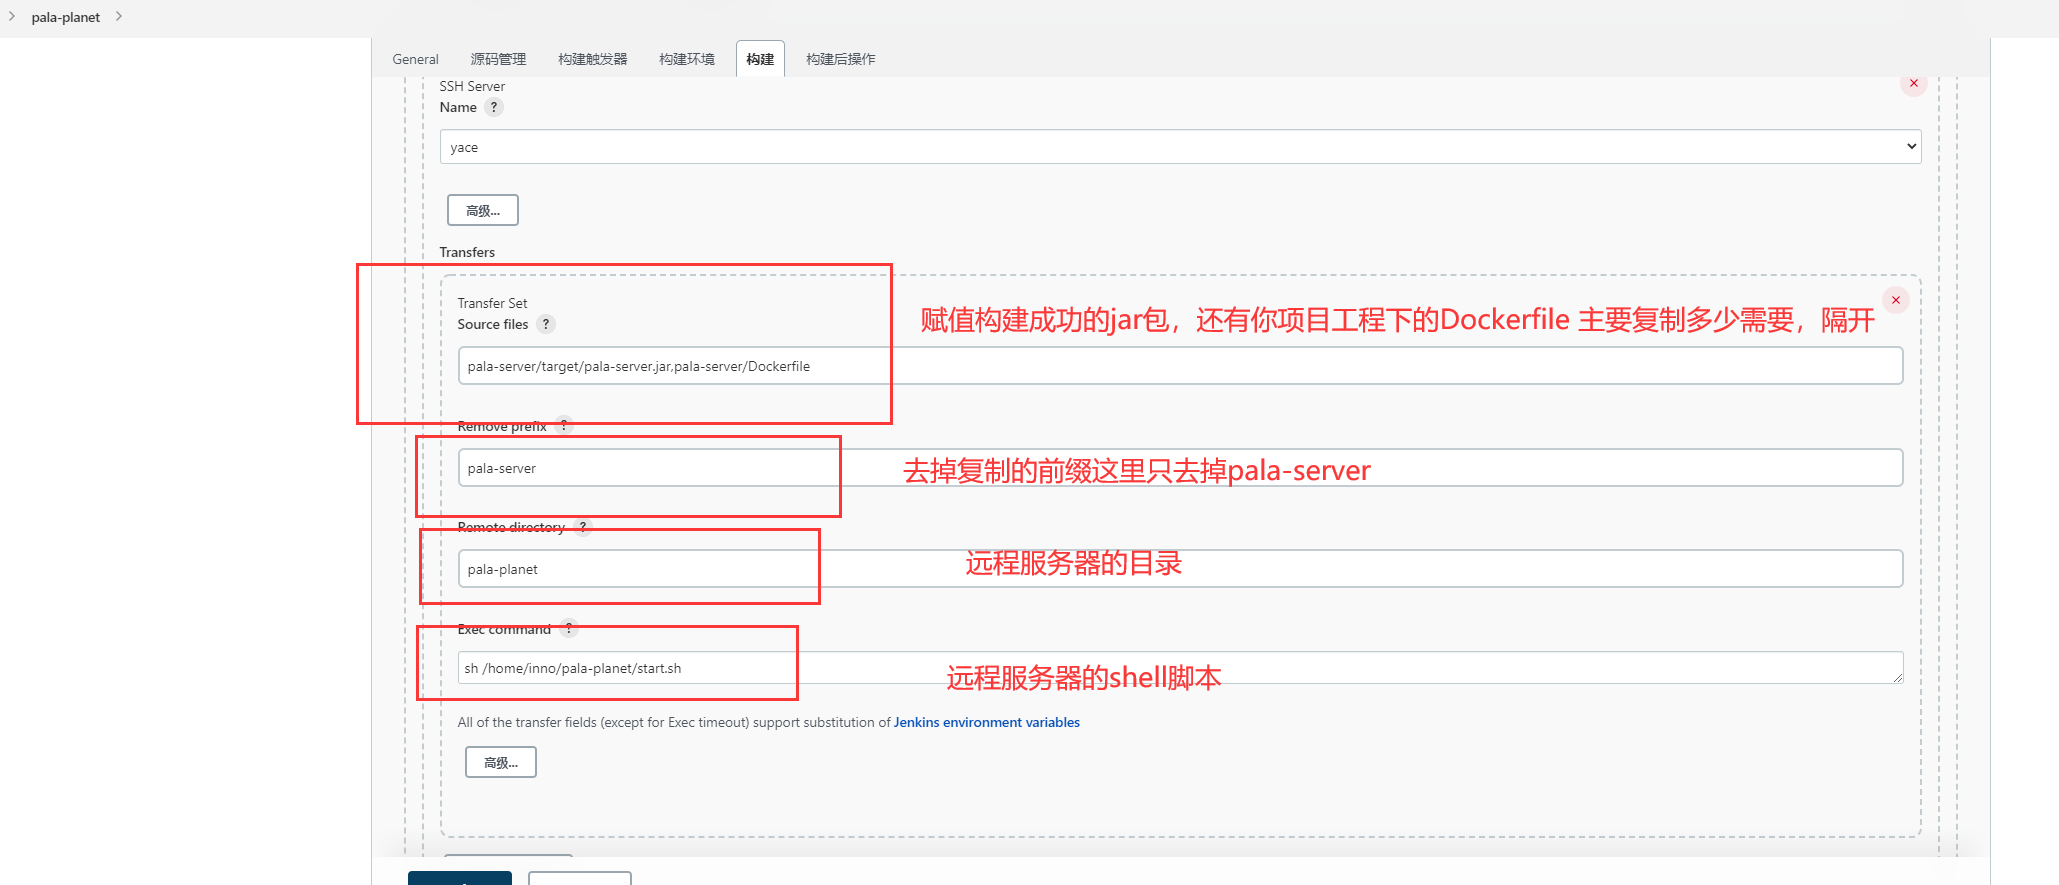
Task: Click the Exec command textarea corner grip
Action: (1897, 678)
